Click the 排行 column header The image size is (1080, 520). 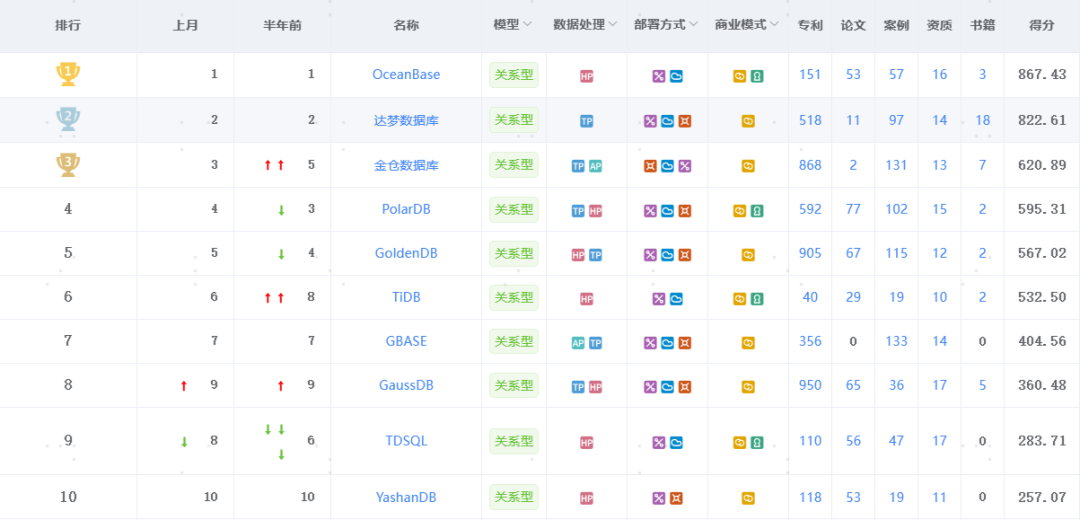68,25
